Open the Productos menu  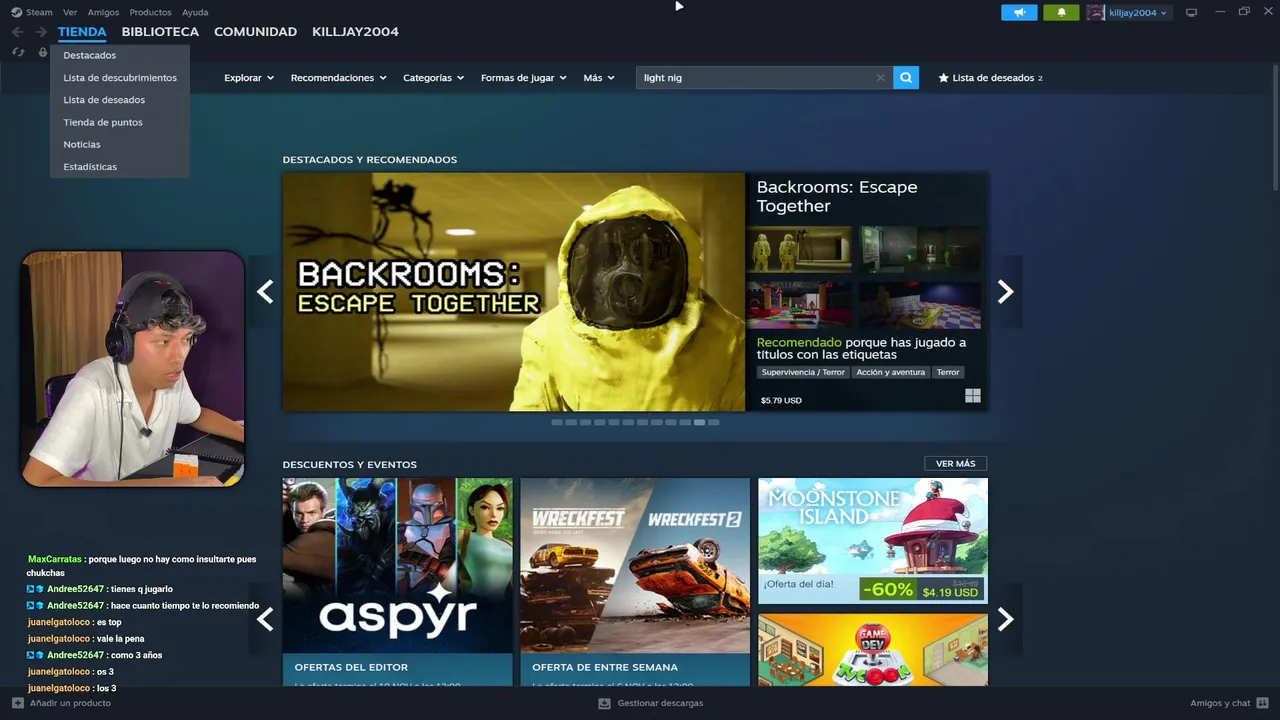tap(150, 12)
